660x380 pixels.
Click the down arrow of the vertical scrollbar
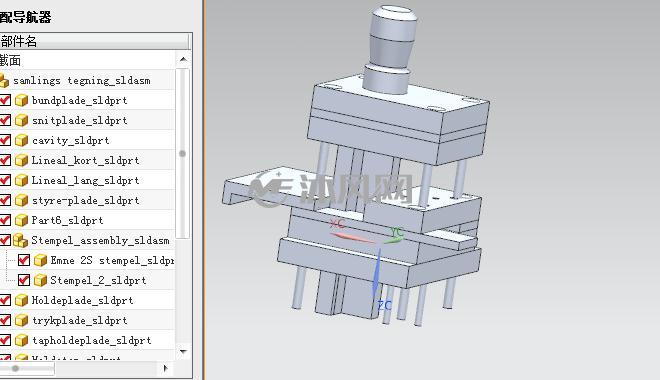click(183, 351)
